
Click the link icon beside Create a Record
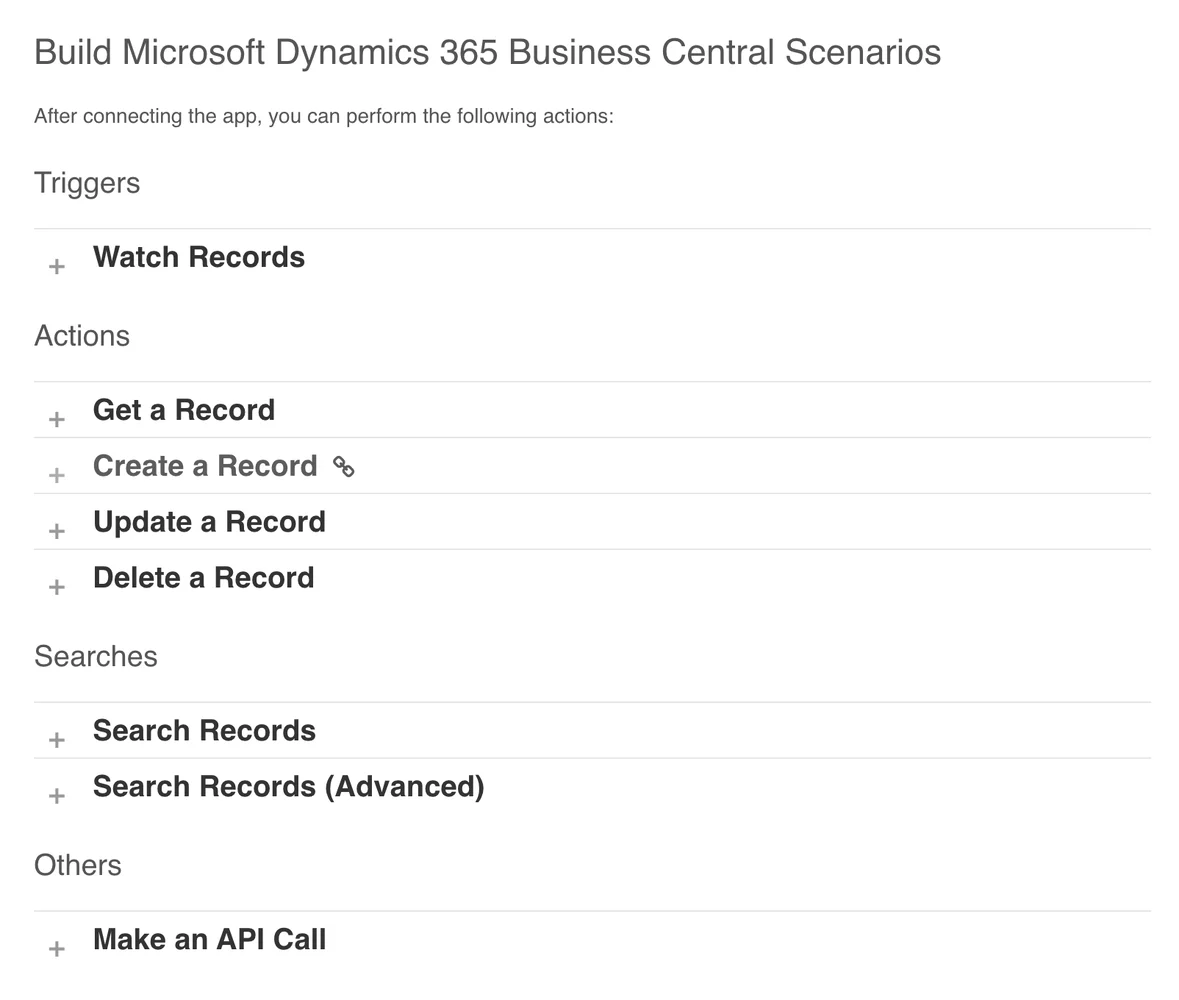pos(344,467)
